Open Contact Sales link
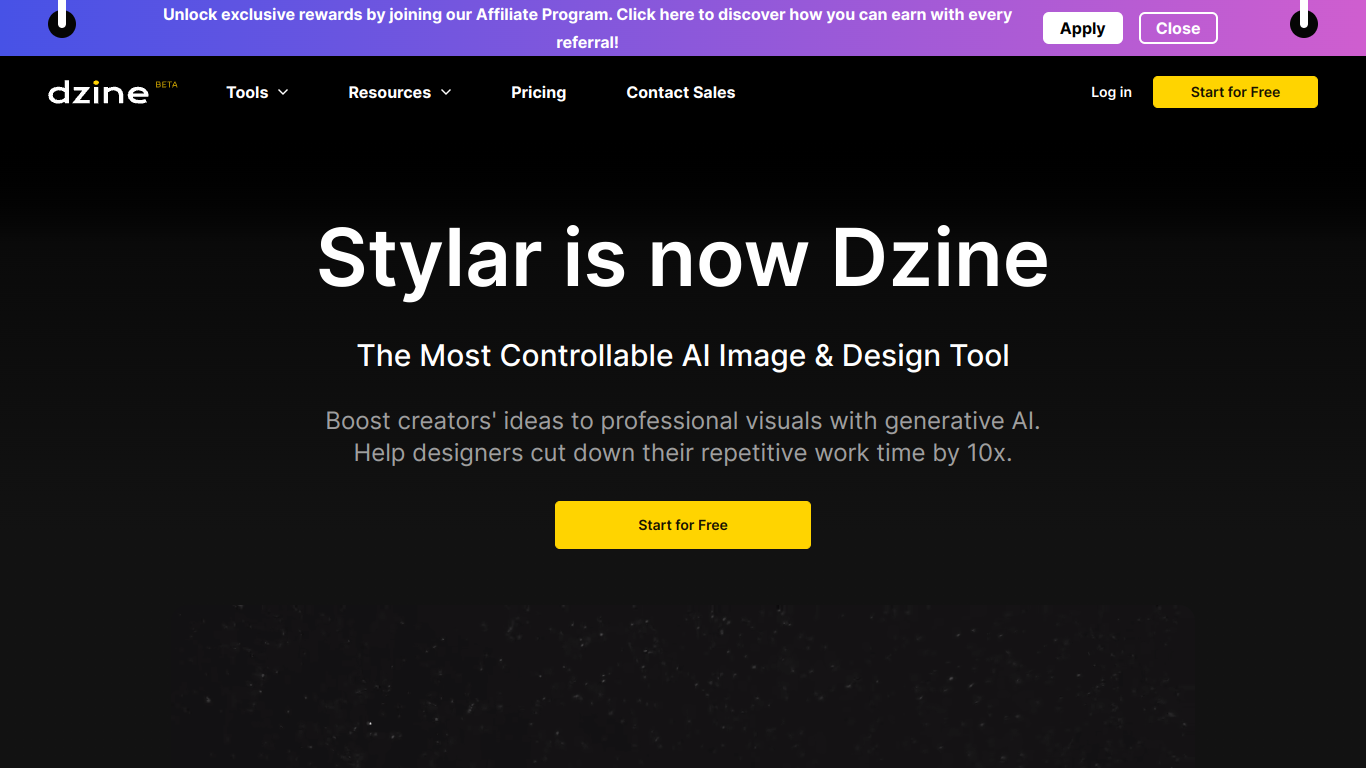The height and width of the screenshot is (768, 1366). [x=680, y=92]
